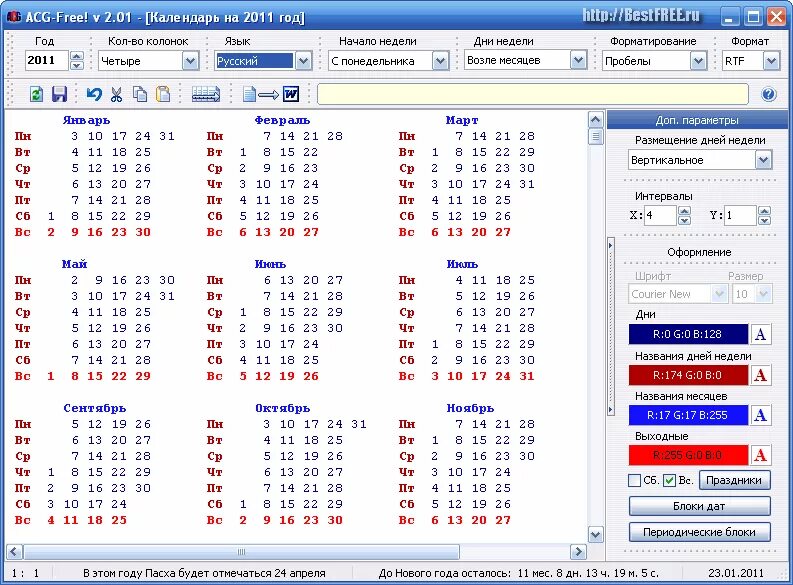Click the Блоки дат button
This screenshot has width=793, height=585.
[x=699, y=506]
